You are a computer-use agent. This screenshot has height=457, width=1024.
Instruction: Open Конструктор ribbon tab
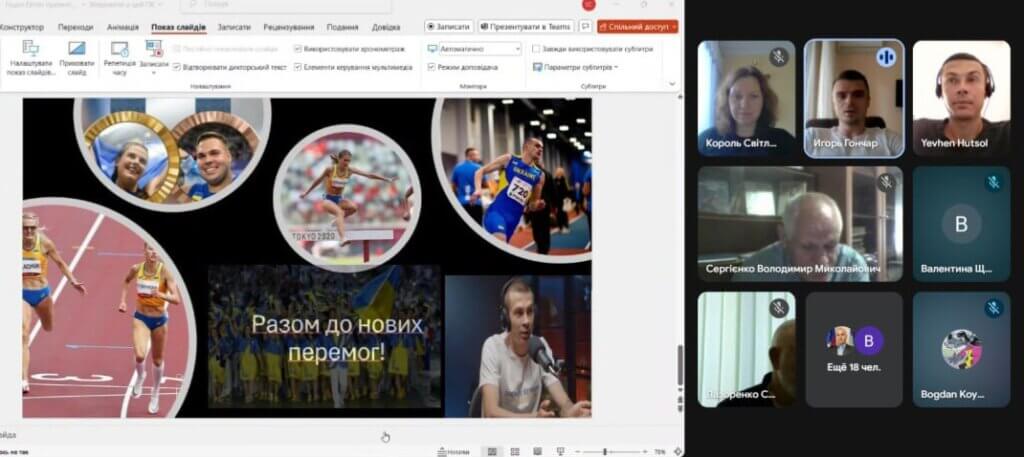(22, 27)
